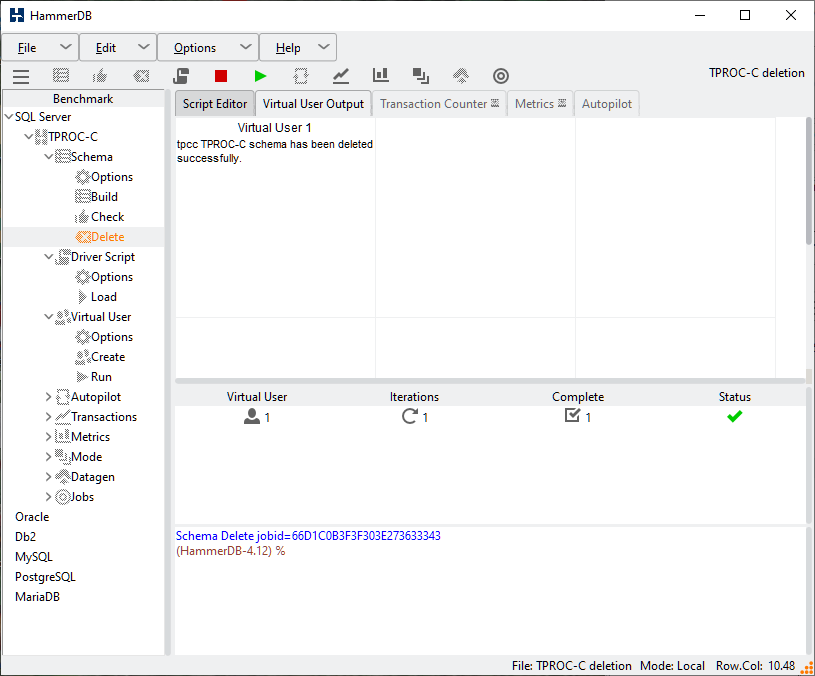The width and height of the screenshot is (815, 676).
Task: Expand the Datagen tree node
Action: click(x=49, y=476)
